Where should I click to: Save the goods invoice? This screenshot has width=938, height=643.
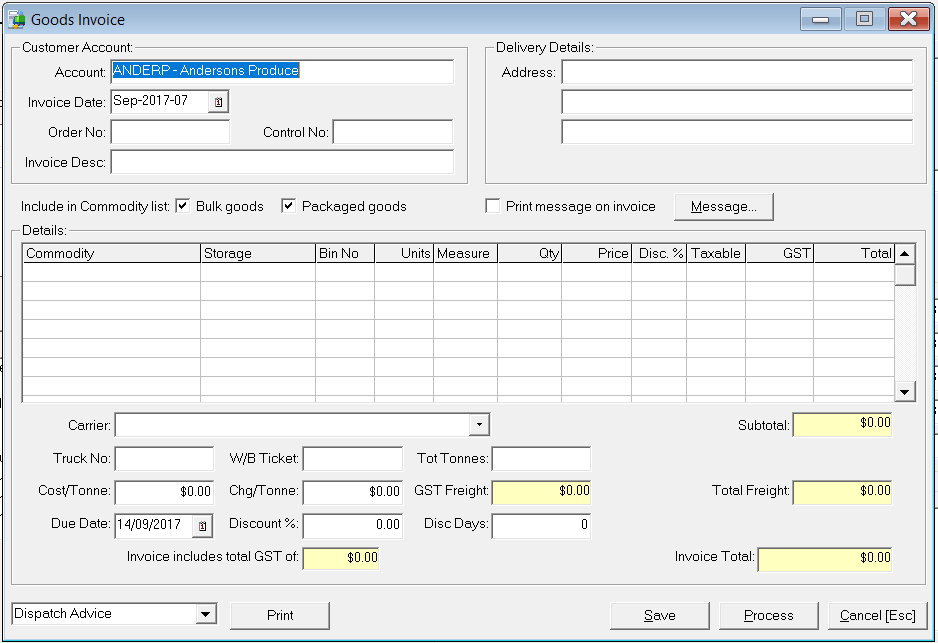[x=660, y=615]
